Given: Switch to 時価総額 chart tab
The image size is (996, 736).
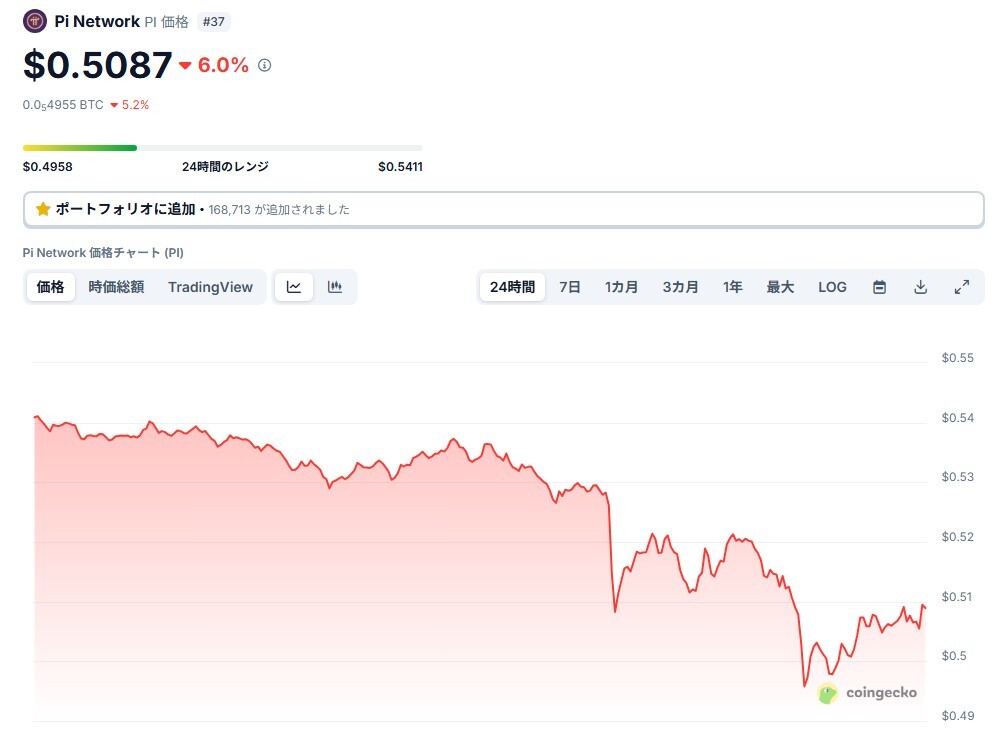Looking at the screenshot, I should [116, 287].
